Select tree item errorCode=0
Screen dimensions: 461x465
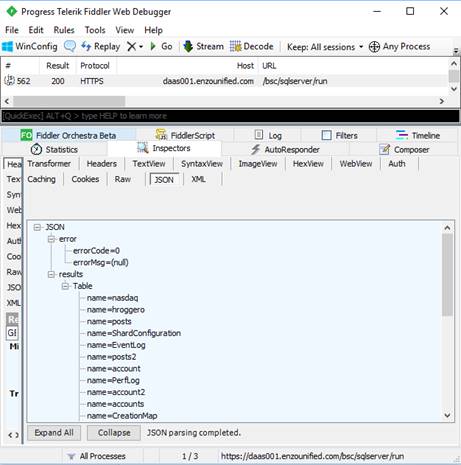pos(96,251)
